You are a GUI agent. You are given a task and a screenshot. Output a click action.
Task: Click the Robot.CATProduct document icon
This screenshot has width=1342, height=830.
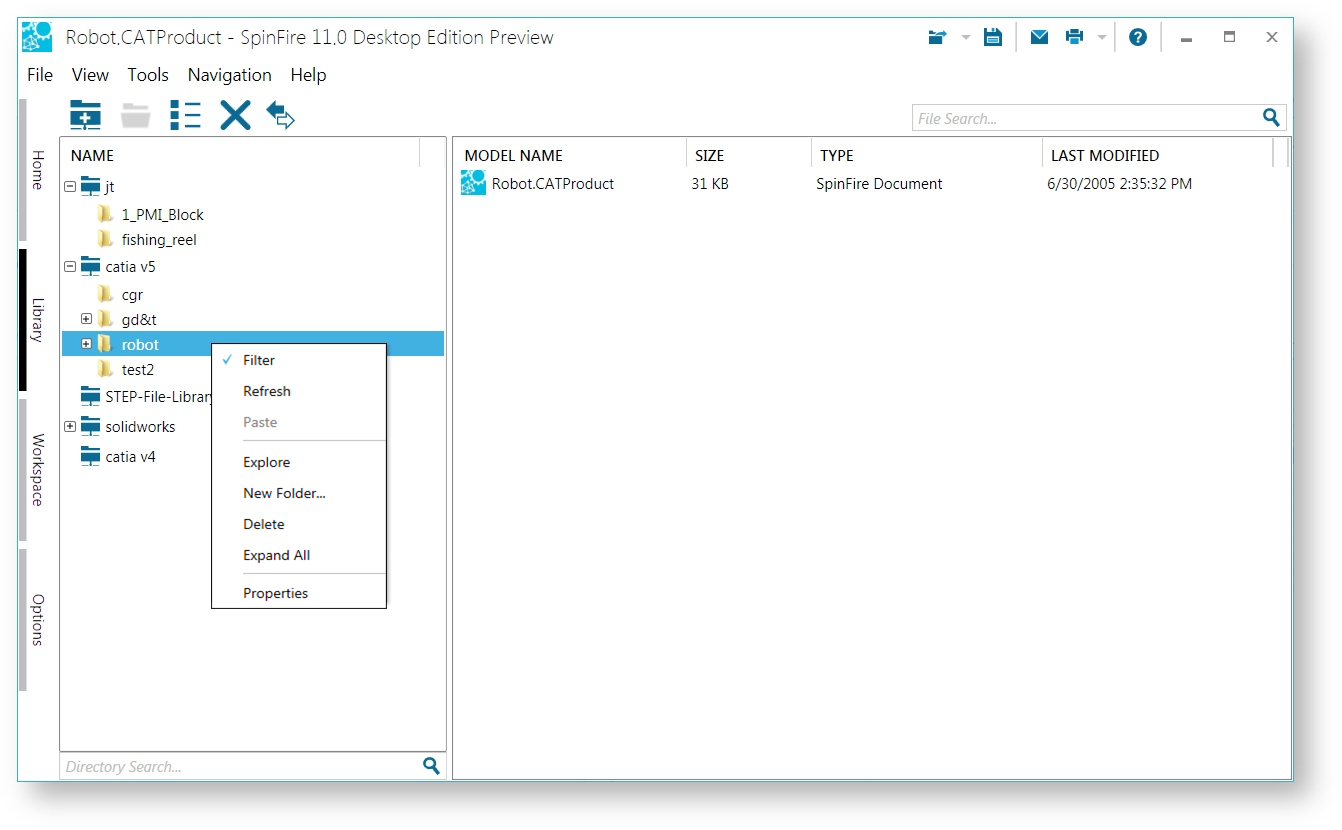[473, 183]
